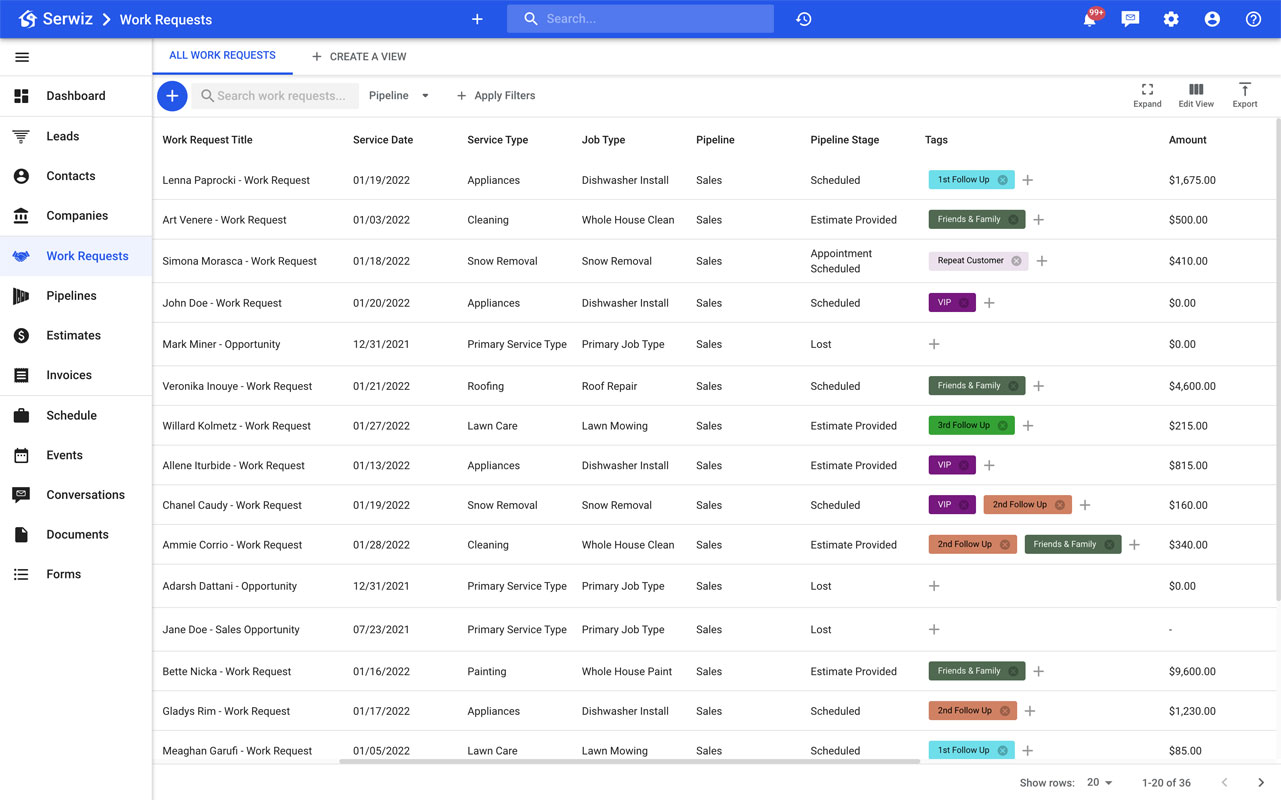This screenshot has width=1281, height=800.
Task: Click the Create a View tab
Action: pos(359,57)
